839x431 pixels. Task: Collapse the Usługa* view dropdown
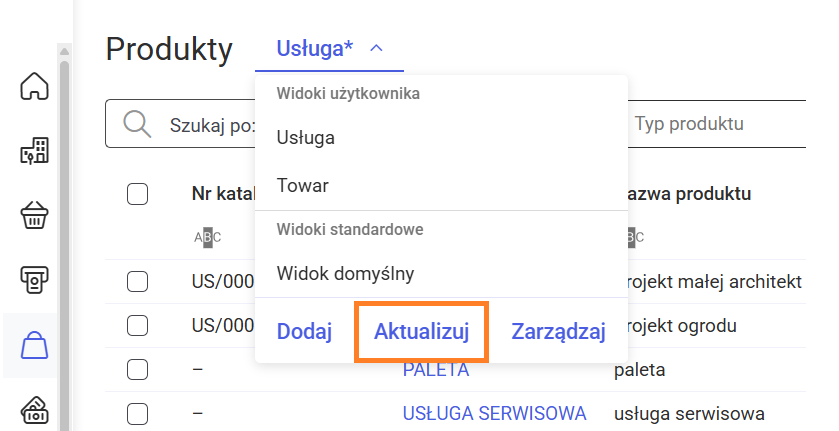tap(377, 48)
